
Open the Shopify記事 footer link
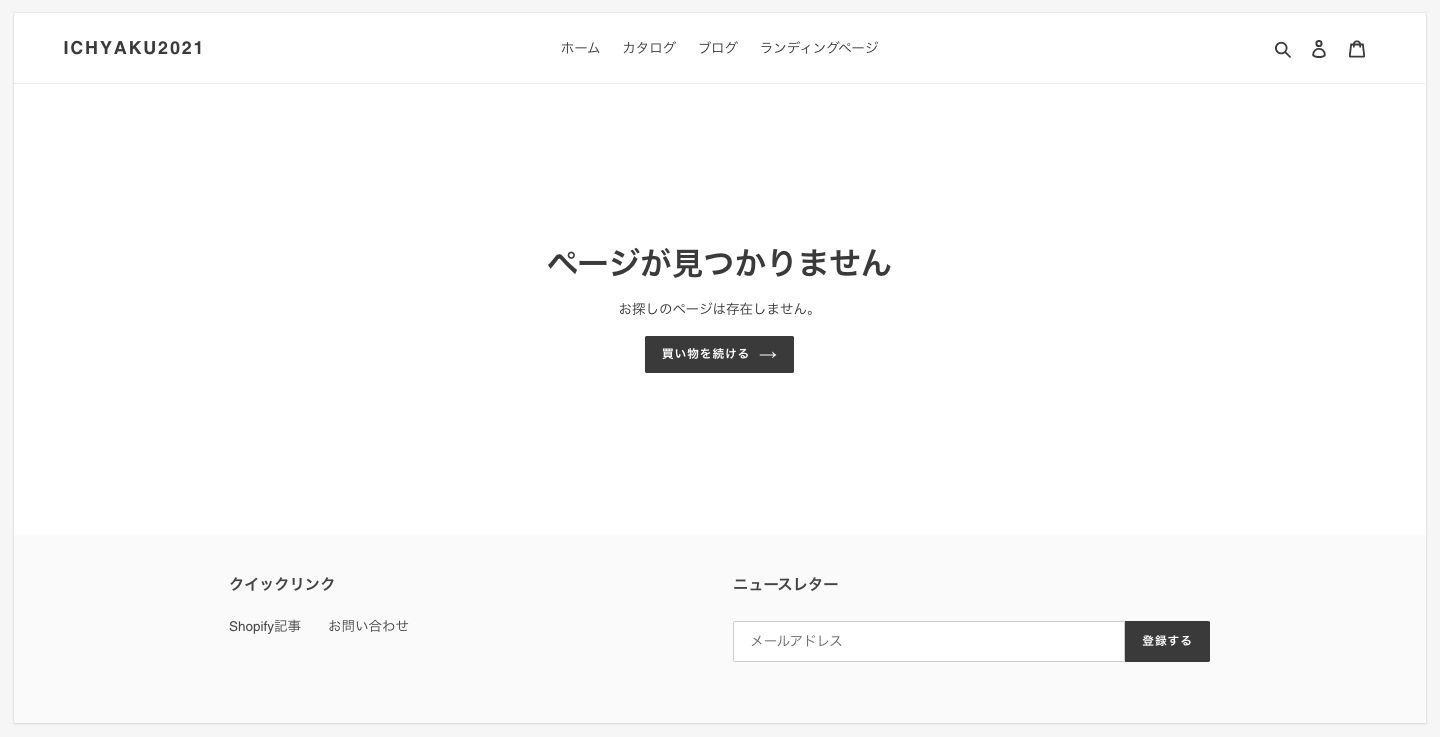click(x=265, y=626)
